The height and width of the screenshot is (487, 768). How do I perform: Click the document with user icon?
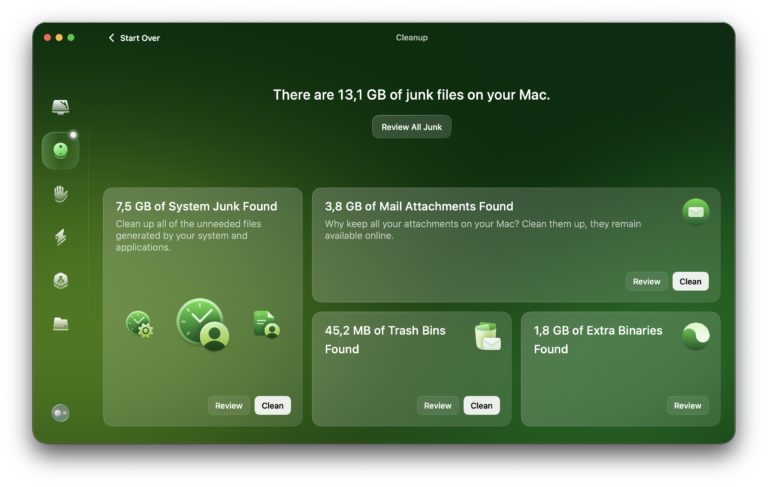pyautogui.click(x=266, y=324)
